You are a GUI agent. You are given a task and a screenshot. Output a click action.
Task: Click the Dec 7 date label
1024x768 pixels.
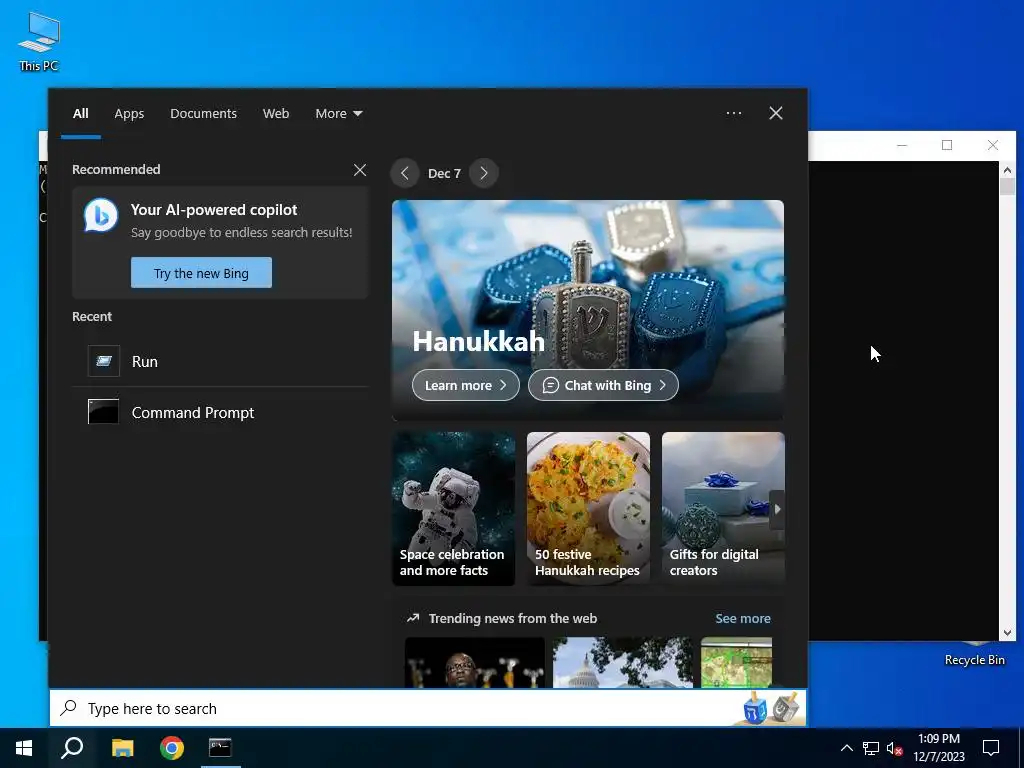point(444,173)
